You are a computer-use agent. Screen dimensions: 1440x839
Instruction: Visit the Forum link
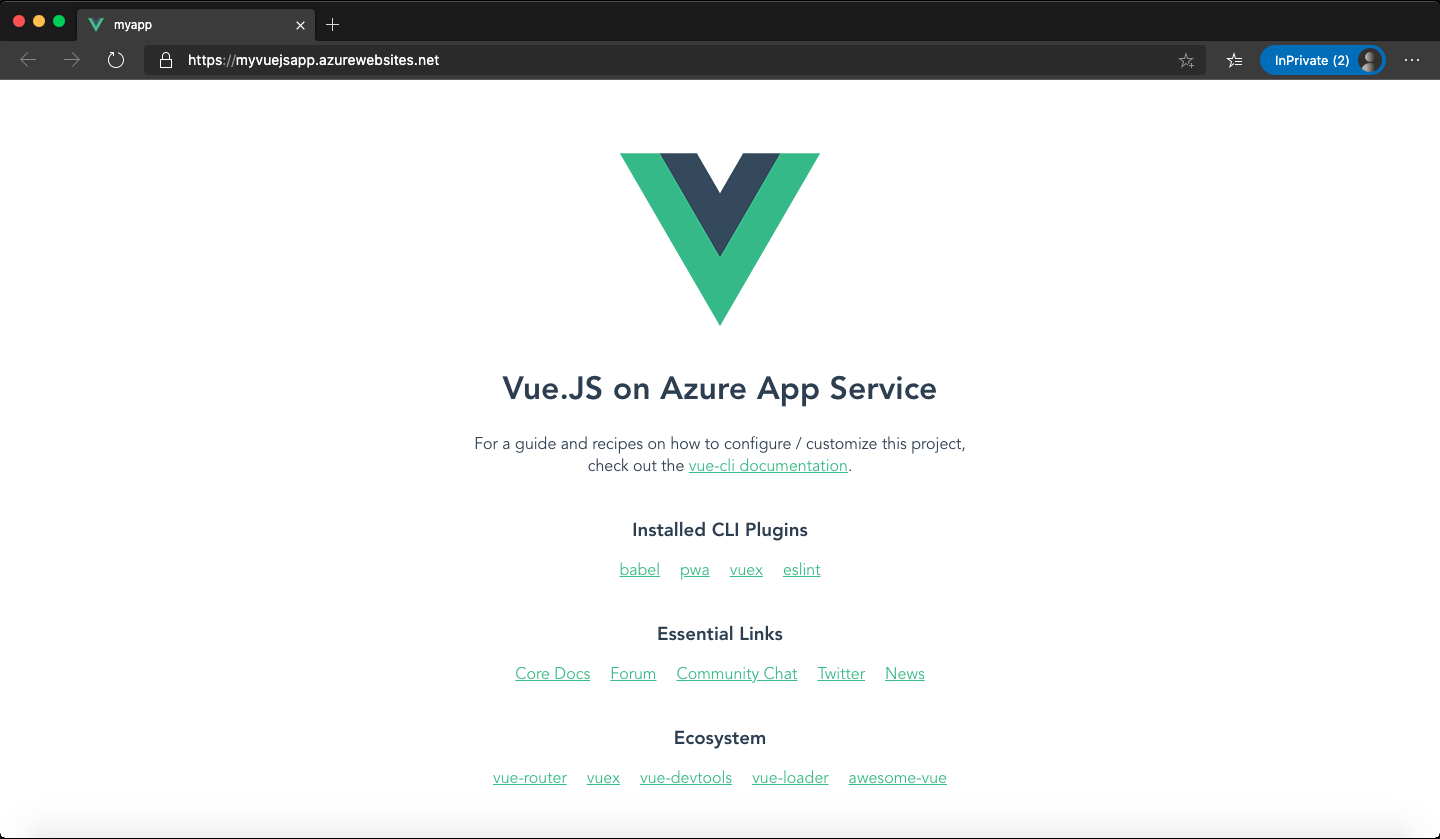(633, 674)
